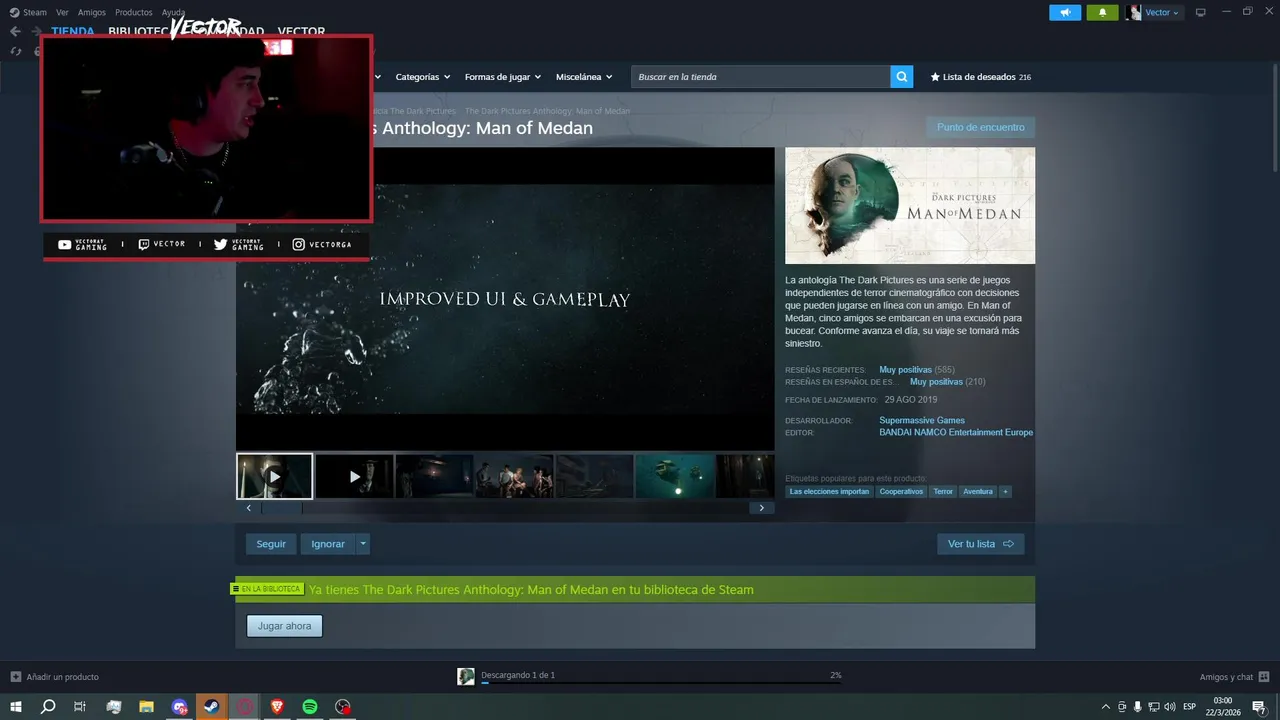Screen dimensions: 1280x720
Task: Click the thumbnail strip scrollbar handle
Action: point(281,508)
